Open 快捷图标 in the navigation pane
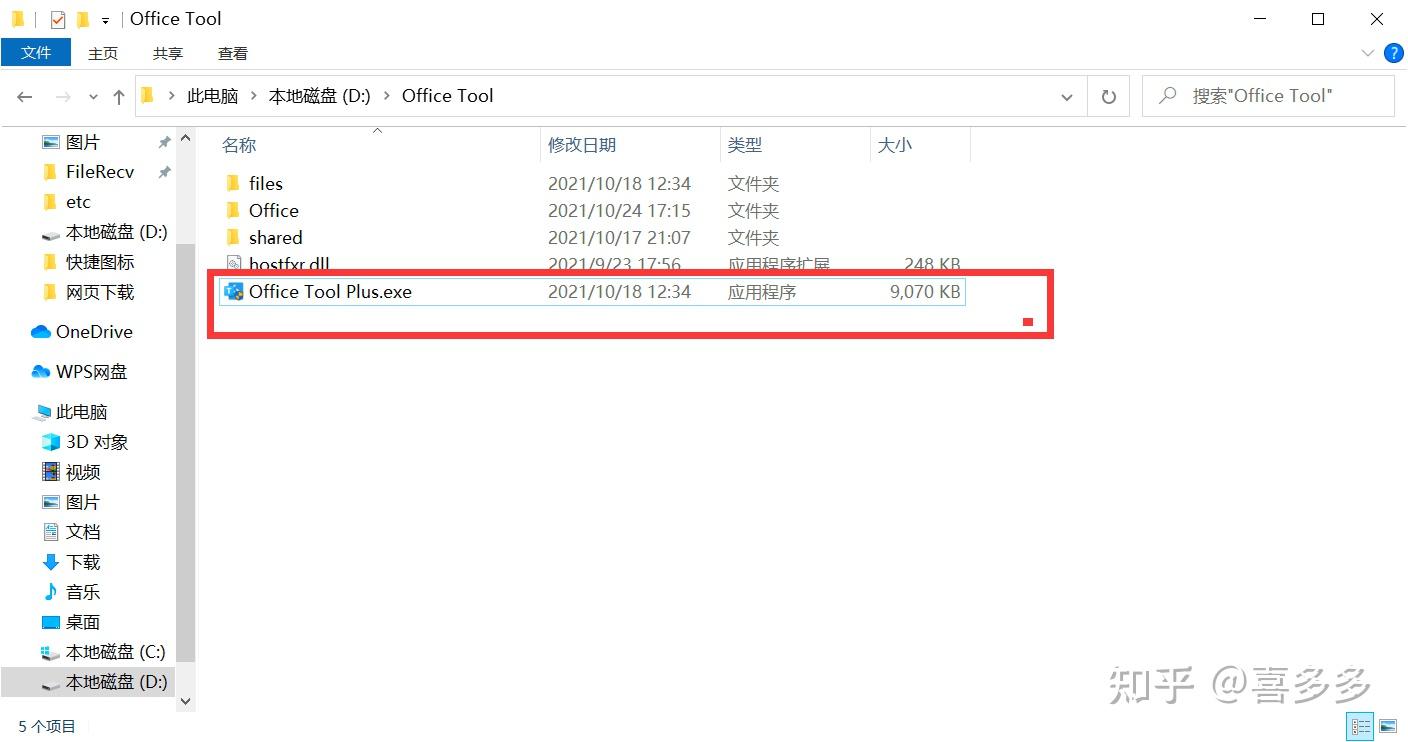 click(x=100, y=262)
